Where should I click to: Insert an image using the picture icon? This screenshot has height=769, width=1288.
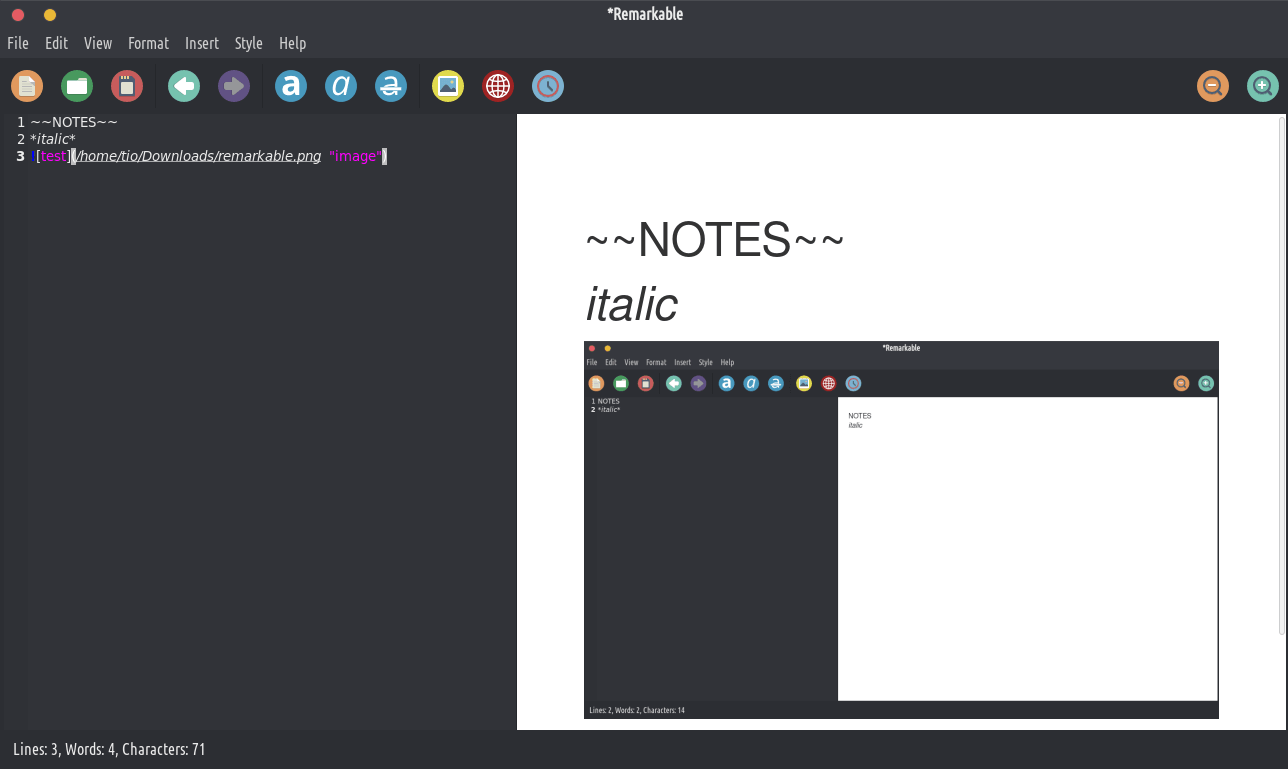(x=448, y=86)
